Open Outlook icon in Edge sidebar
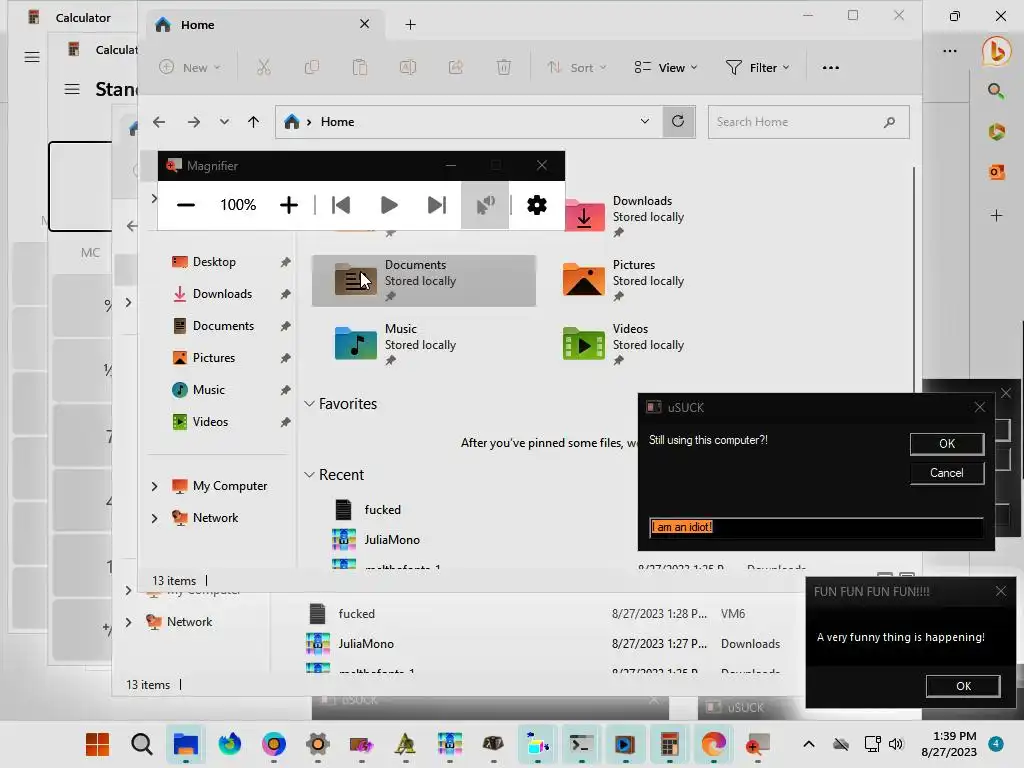1024x768 pixels. (996, 172)
